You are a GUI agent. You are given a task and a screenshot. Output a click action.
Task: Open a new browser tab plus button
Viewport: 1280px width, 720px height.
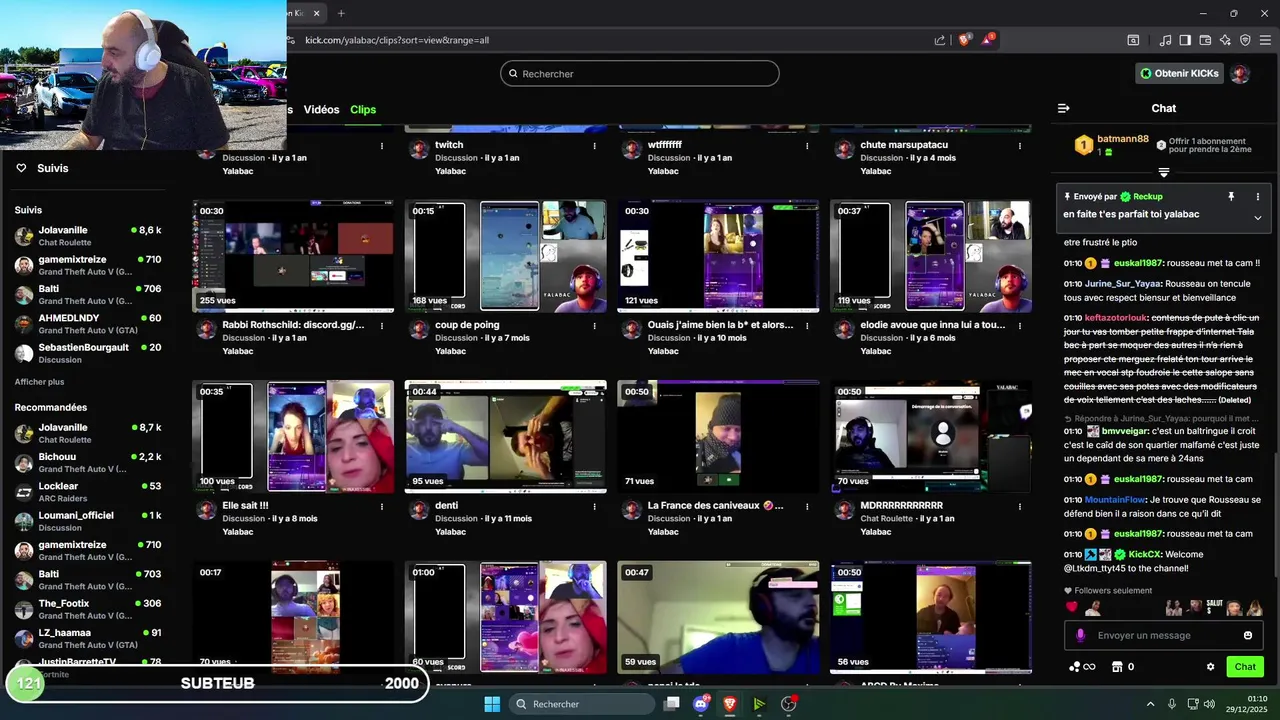[341, 13]
